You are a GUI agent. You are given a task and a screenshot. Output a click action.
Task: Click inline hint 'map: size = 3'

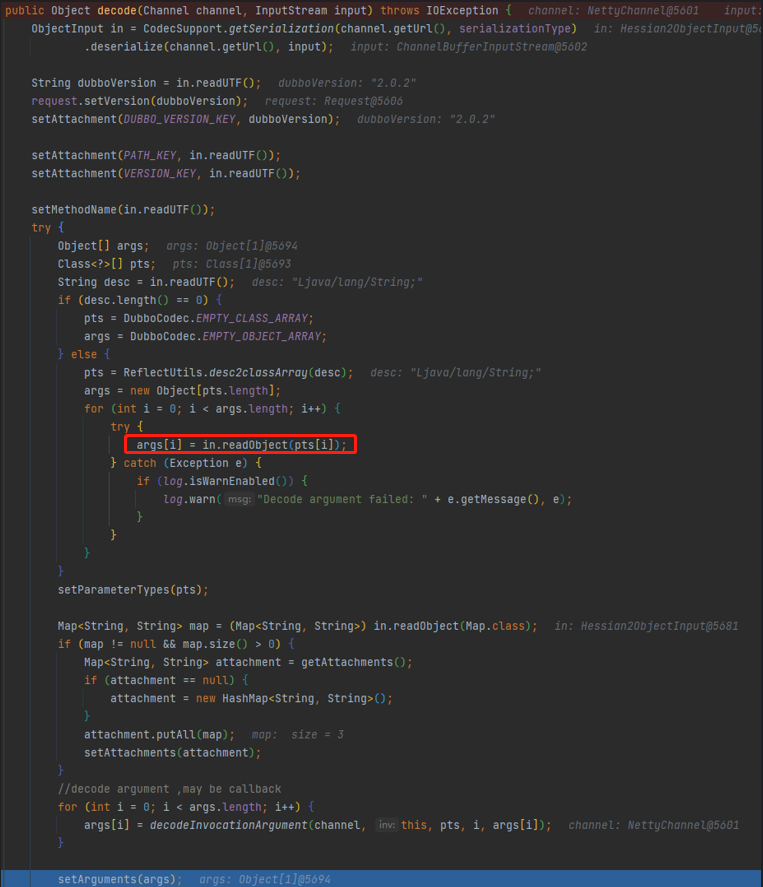tap(298, 734)
